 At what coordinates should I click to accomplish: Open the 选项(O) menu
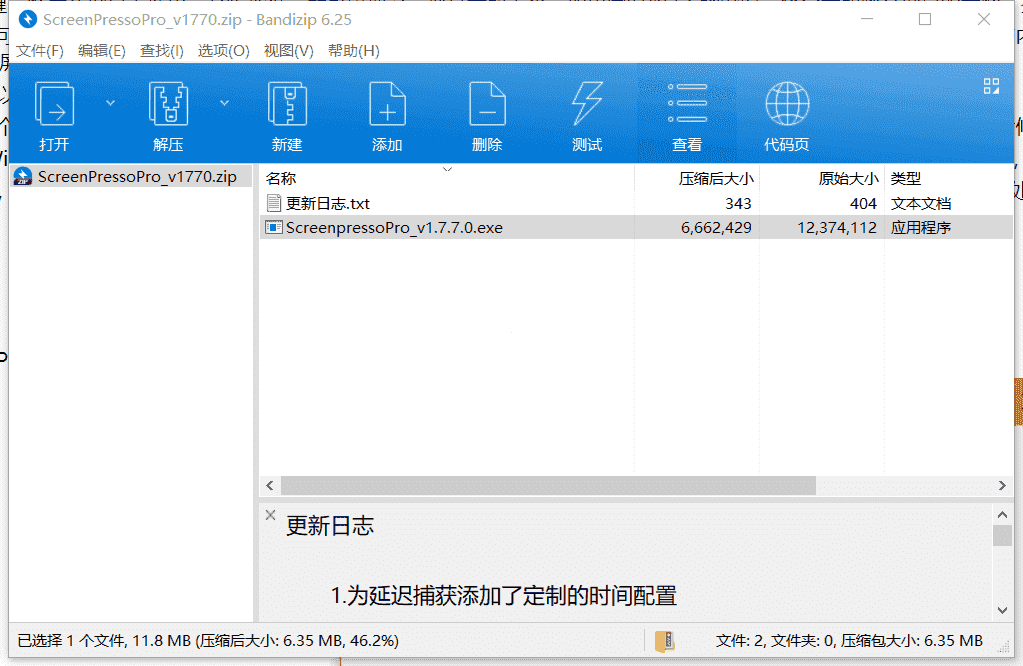pos(224,51)
